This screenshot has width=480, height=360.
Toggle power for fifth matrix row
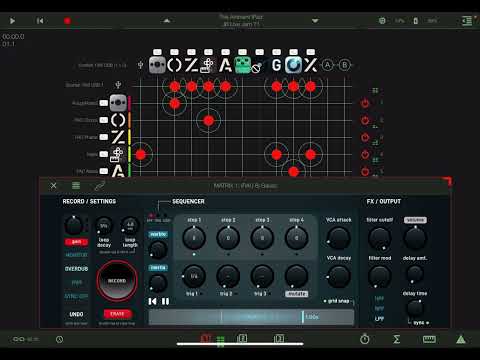pyautogui.click(x=365, y=171)
